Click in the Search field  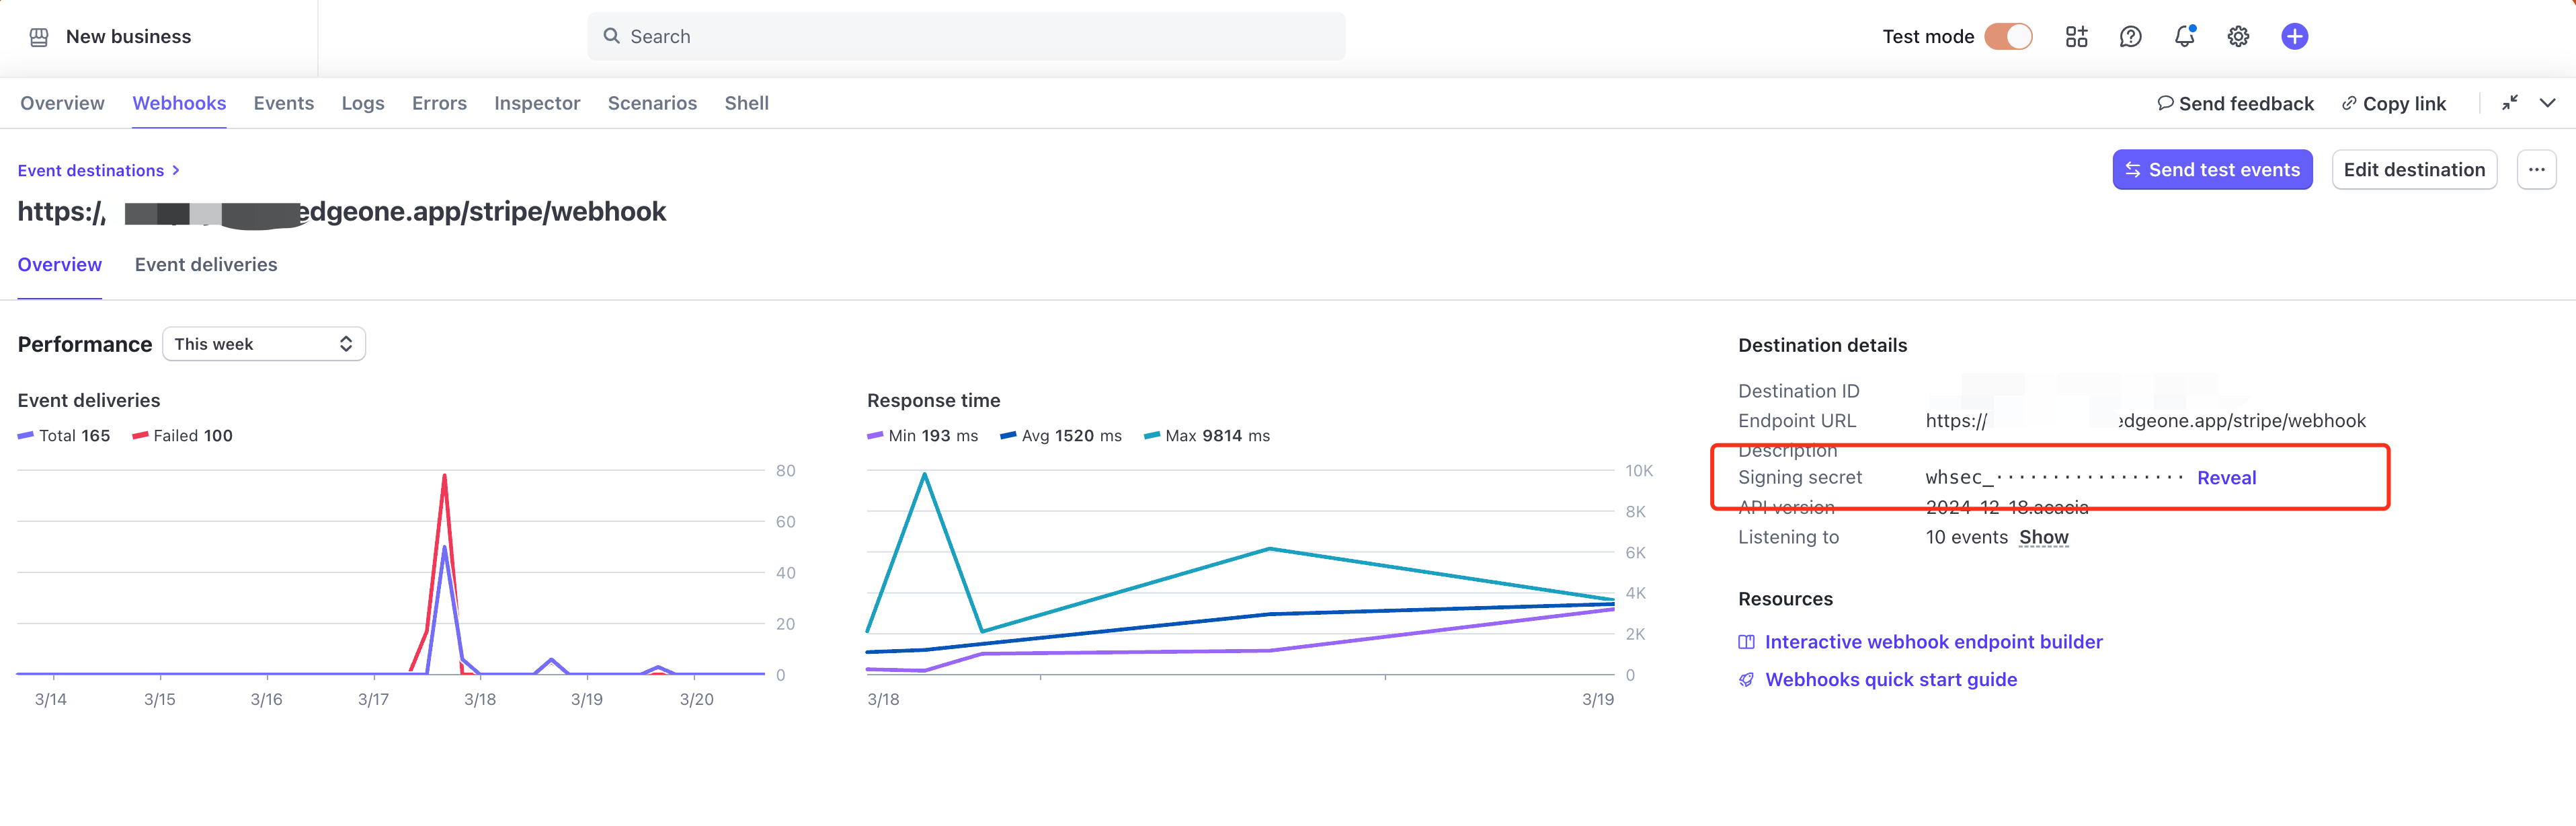[966, 37]
